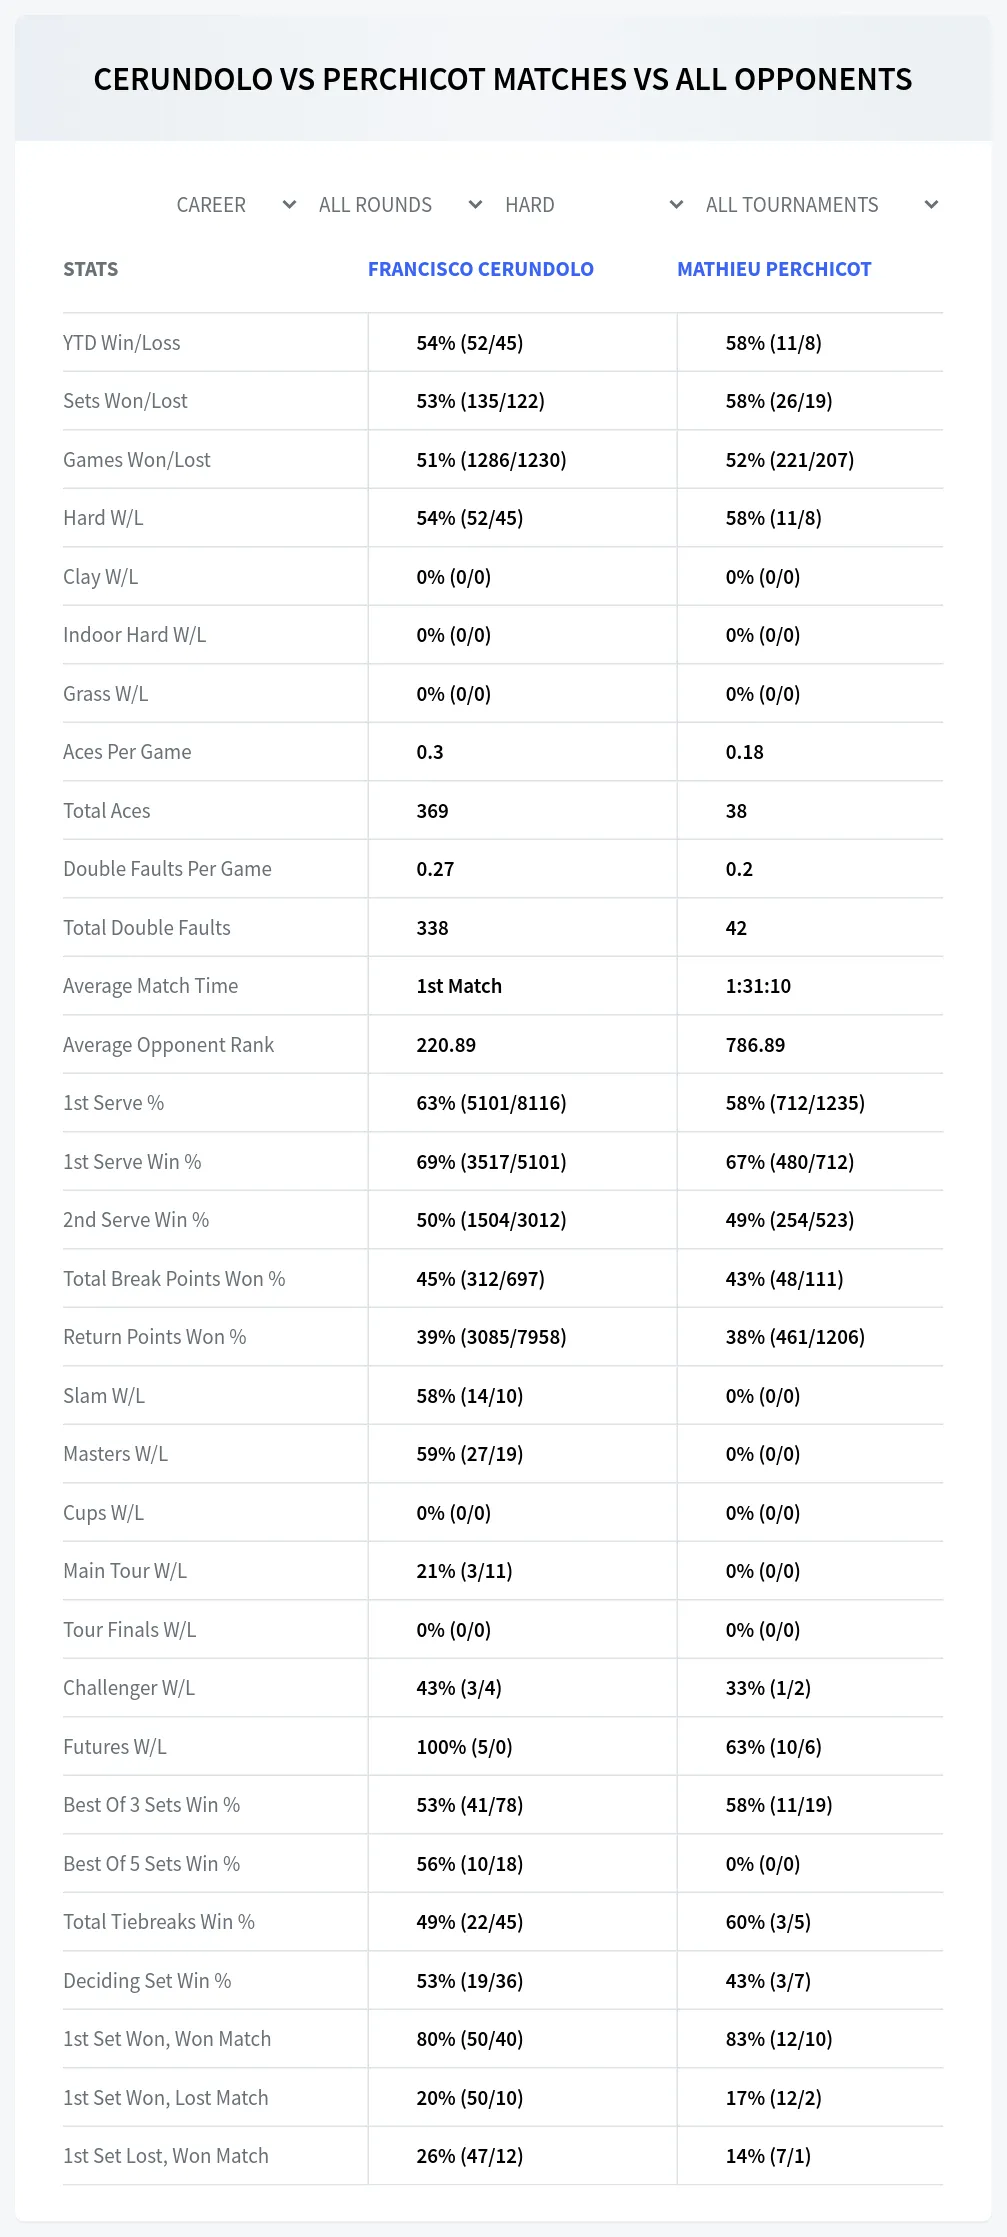Expand the ALL TOURNAMENTS dropdown
The height and width of the screenshot is (2237, 1007).
[x=822, y=205]
